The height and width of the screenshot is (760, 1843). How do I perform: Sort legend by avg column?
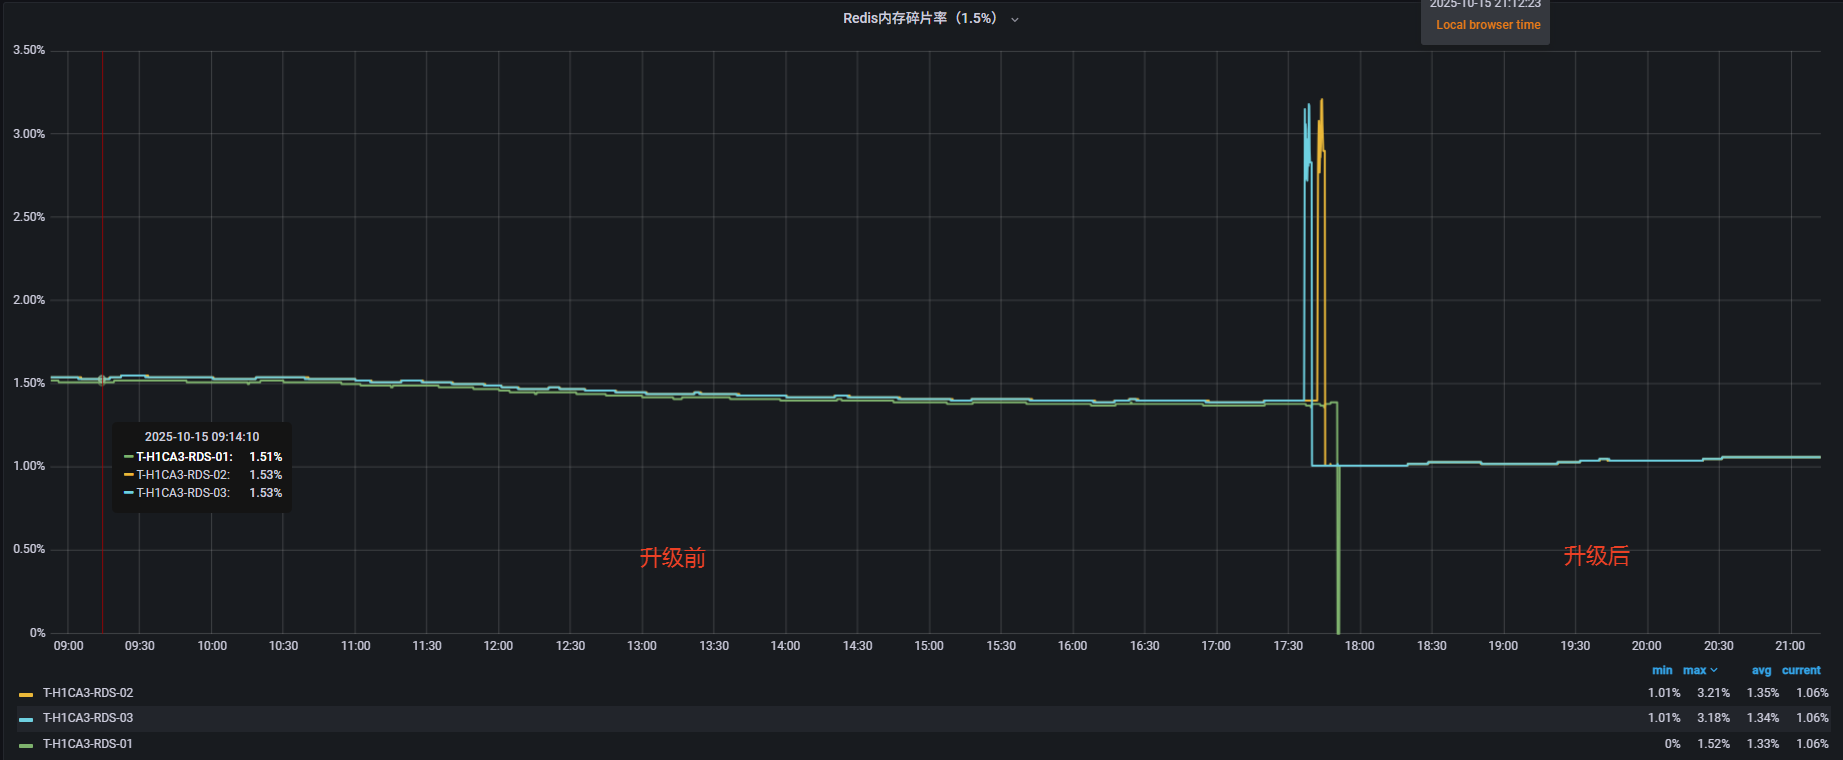(x=1761, y=671)
